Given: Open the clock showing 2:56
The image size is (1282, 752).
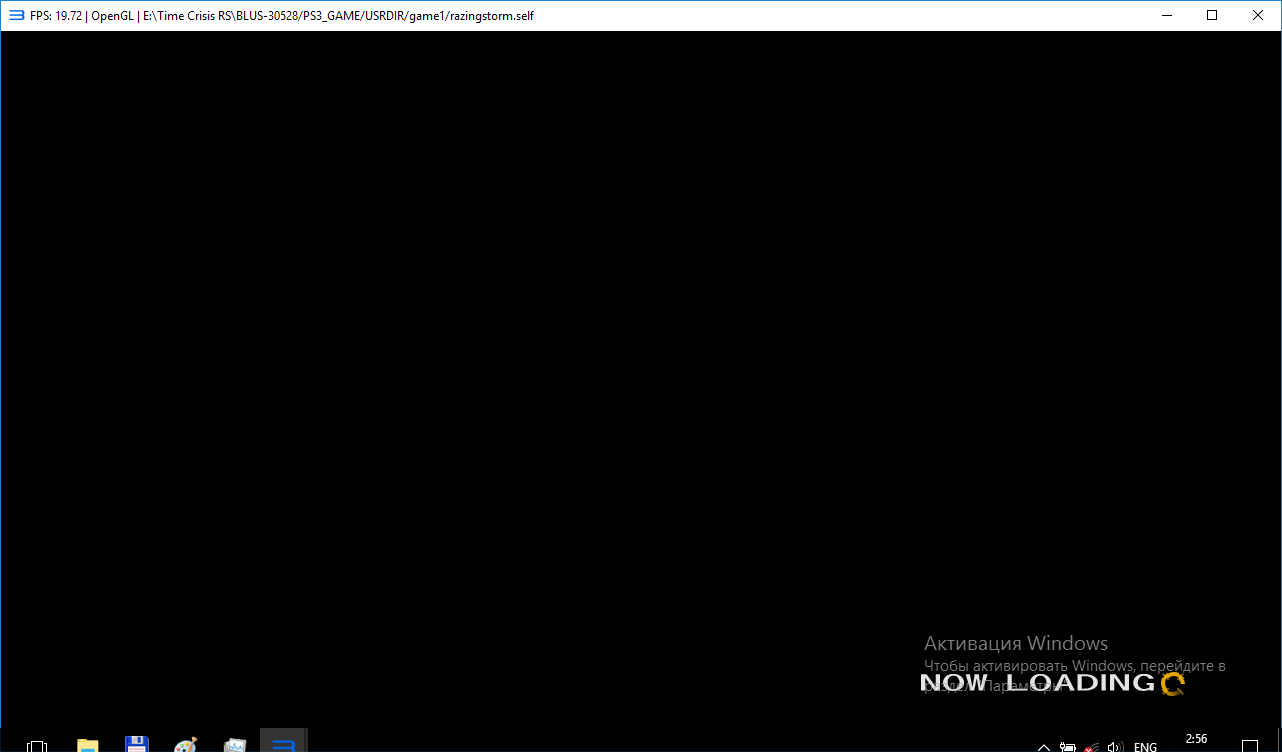Looking at the screenshot, I should point(1196,740).
